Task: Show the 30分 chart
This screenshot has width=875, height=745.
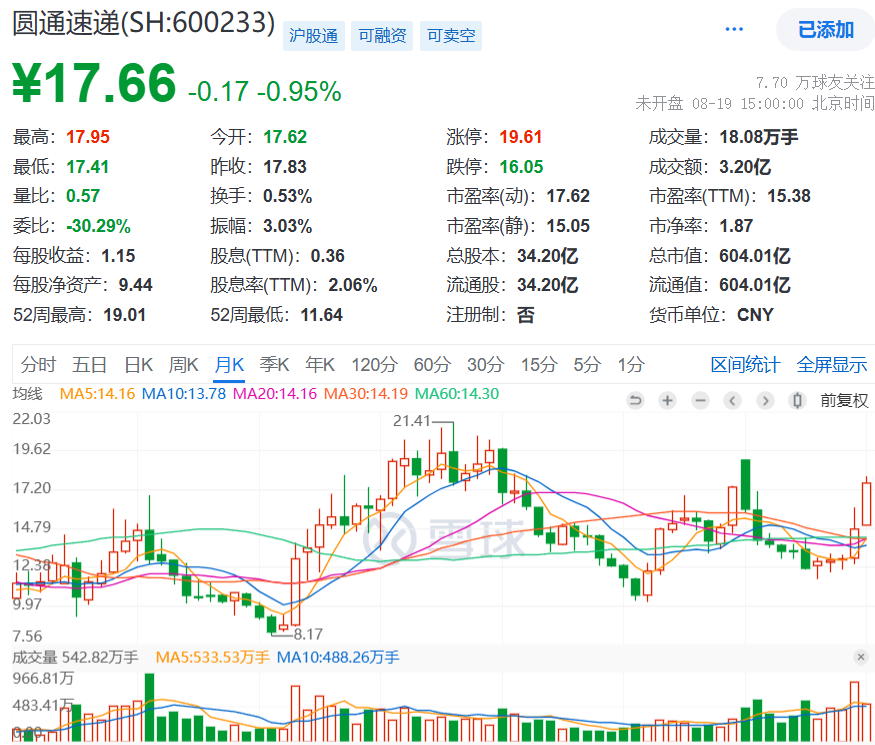Action: pyautogui.click(x=485, y=365)
